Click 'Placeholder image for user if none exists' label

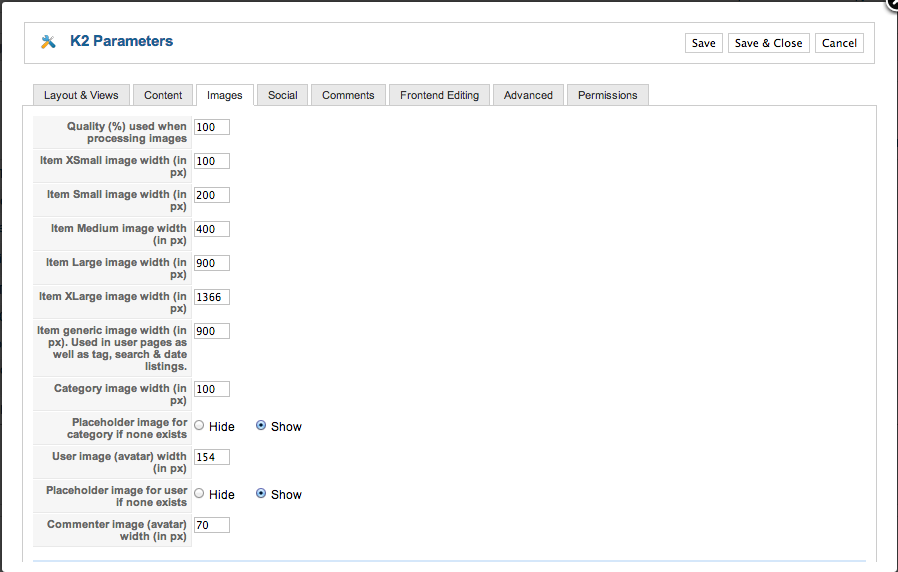(117, 496)
